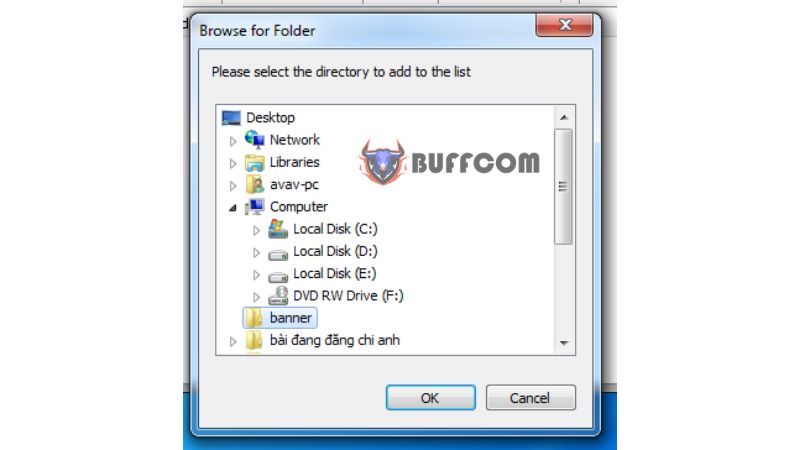Select the banner folder

[280, 318]
